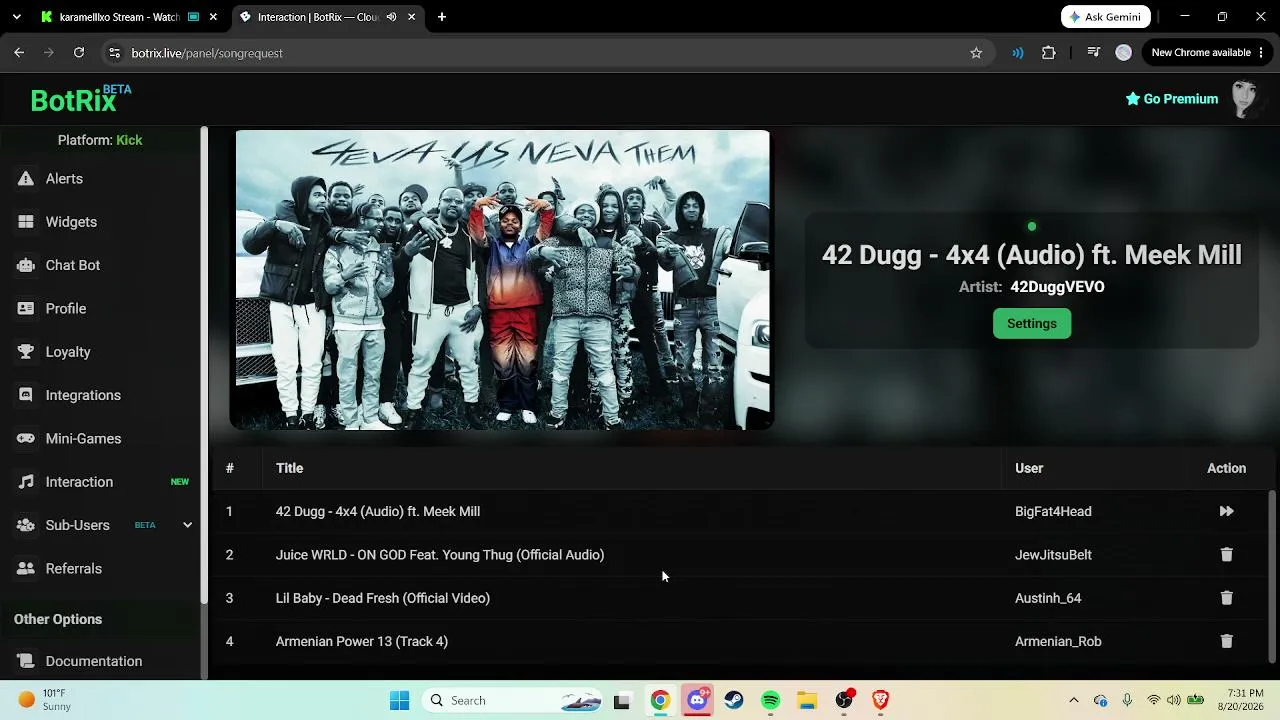Click artist name 42DuggVEVO
Screen dimensions: 1280x720
coord(1057,287)
